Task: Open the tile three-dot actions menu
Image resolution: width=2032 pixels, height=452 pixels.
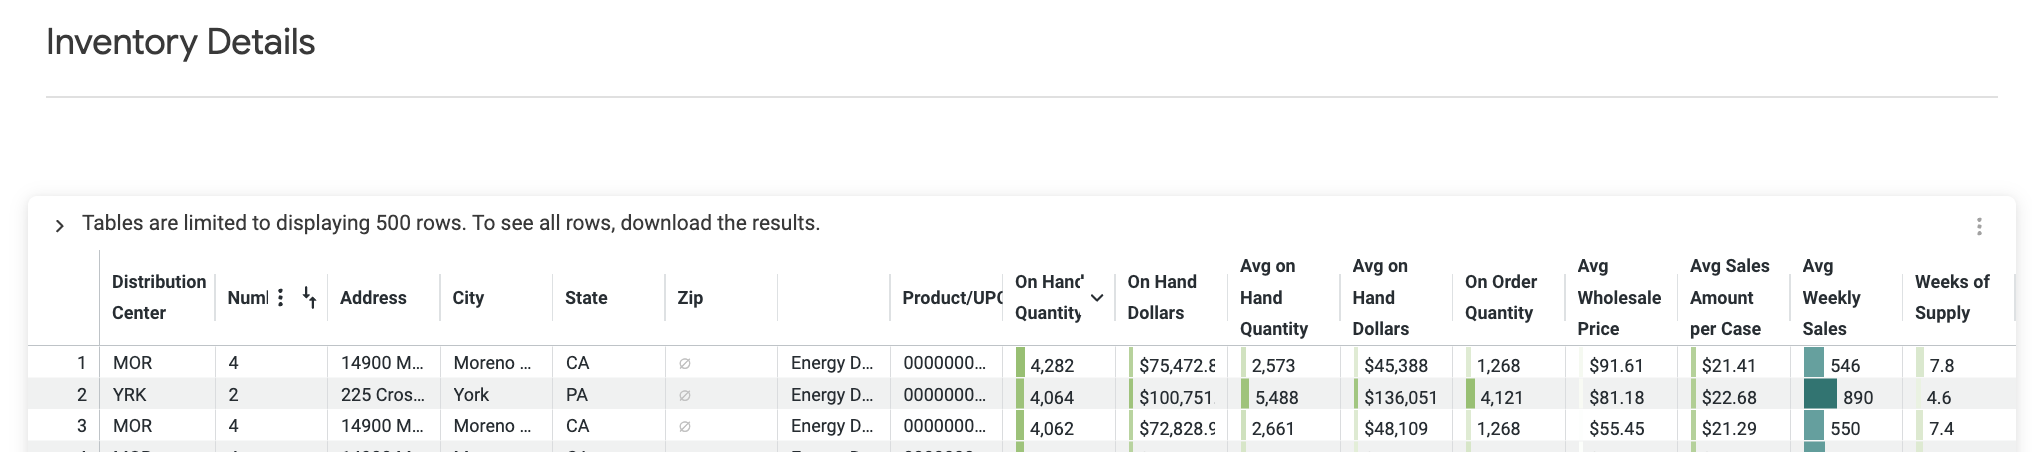Action: (x=1979, y=226)
